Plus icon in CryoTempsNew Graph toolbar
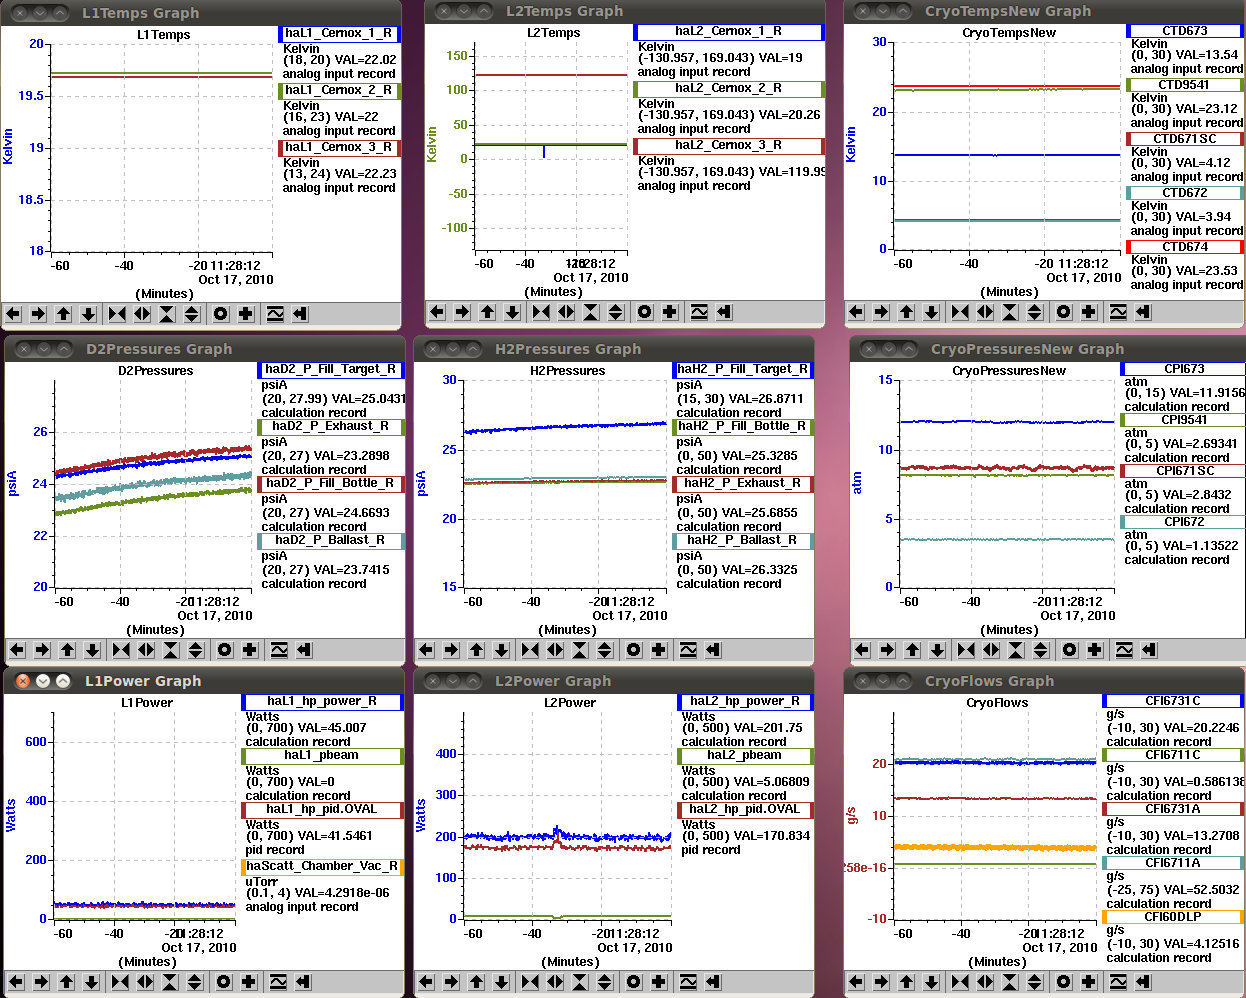The image size is (1246, 998). tap(1089, 312)
